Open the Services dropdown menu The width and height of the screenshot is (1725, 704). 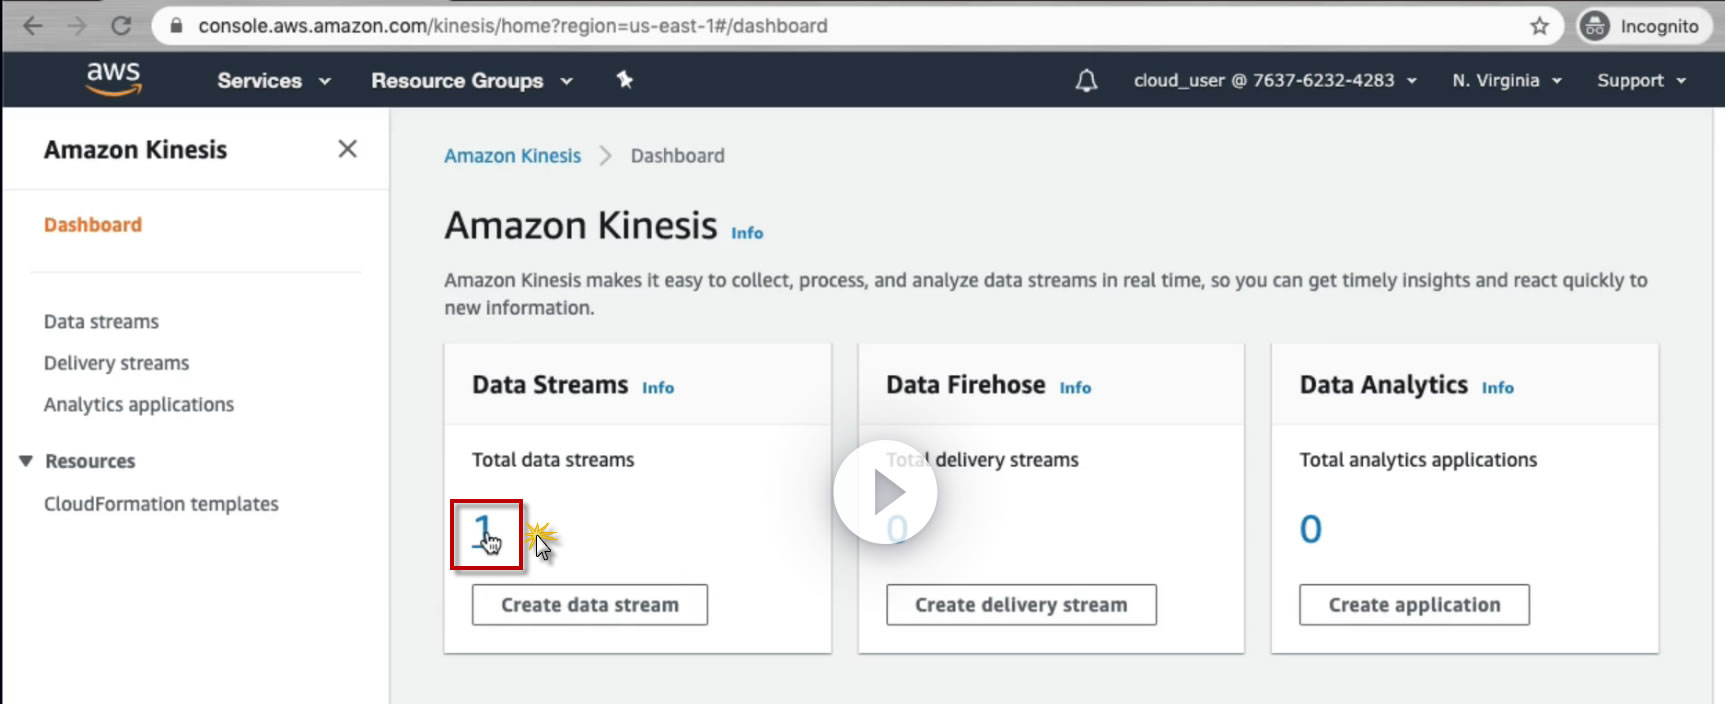pos(273,81)
